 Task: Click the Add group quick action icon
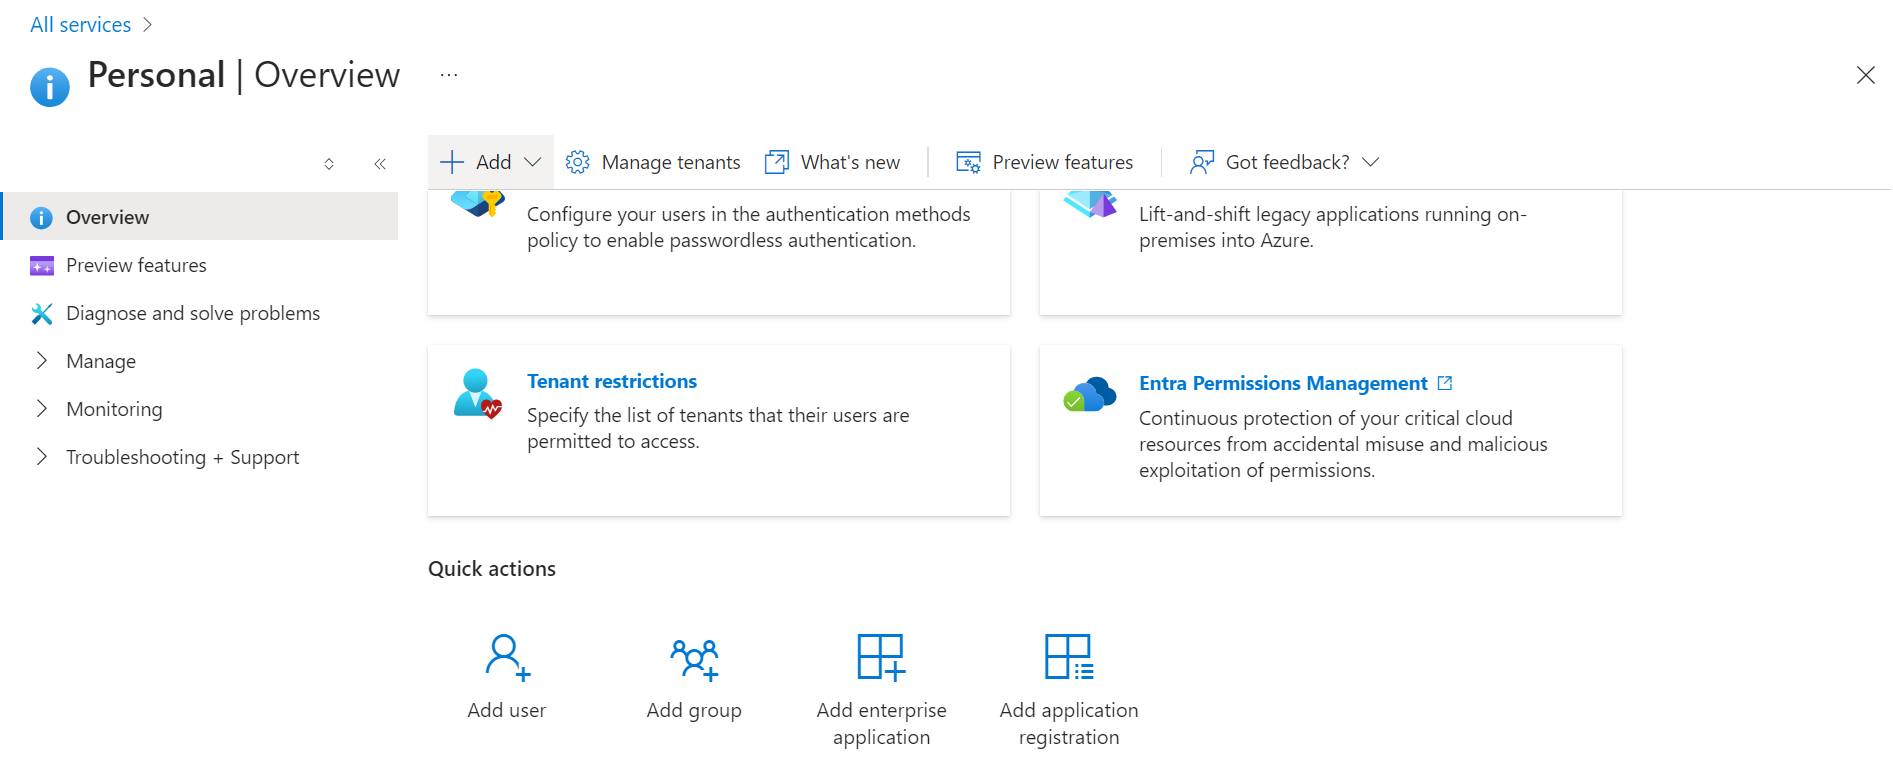(x=695, y=659)
